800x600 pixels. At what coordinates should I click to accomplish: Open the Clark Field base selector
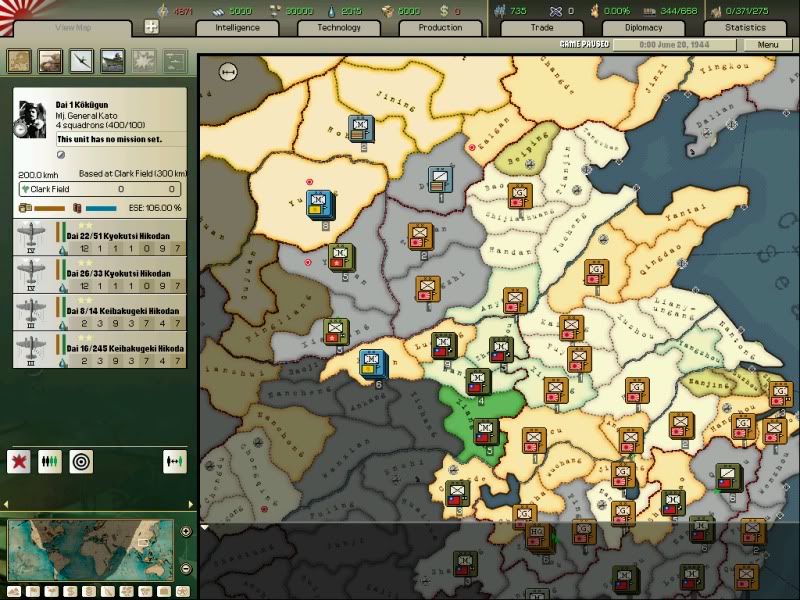pos(100,188)
